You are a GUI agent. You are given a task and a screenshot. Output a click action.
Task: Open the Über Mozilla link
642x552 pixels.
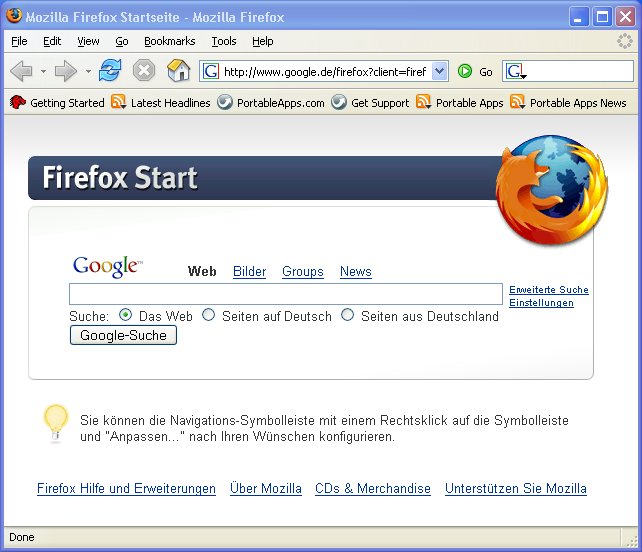tap(266, 488)
